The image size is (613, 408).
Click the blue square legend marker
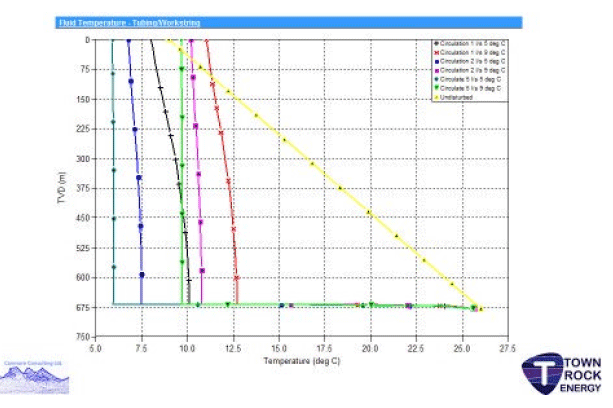pos(436,61)
